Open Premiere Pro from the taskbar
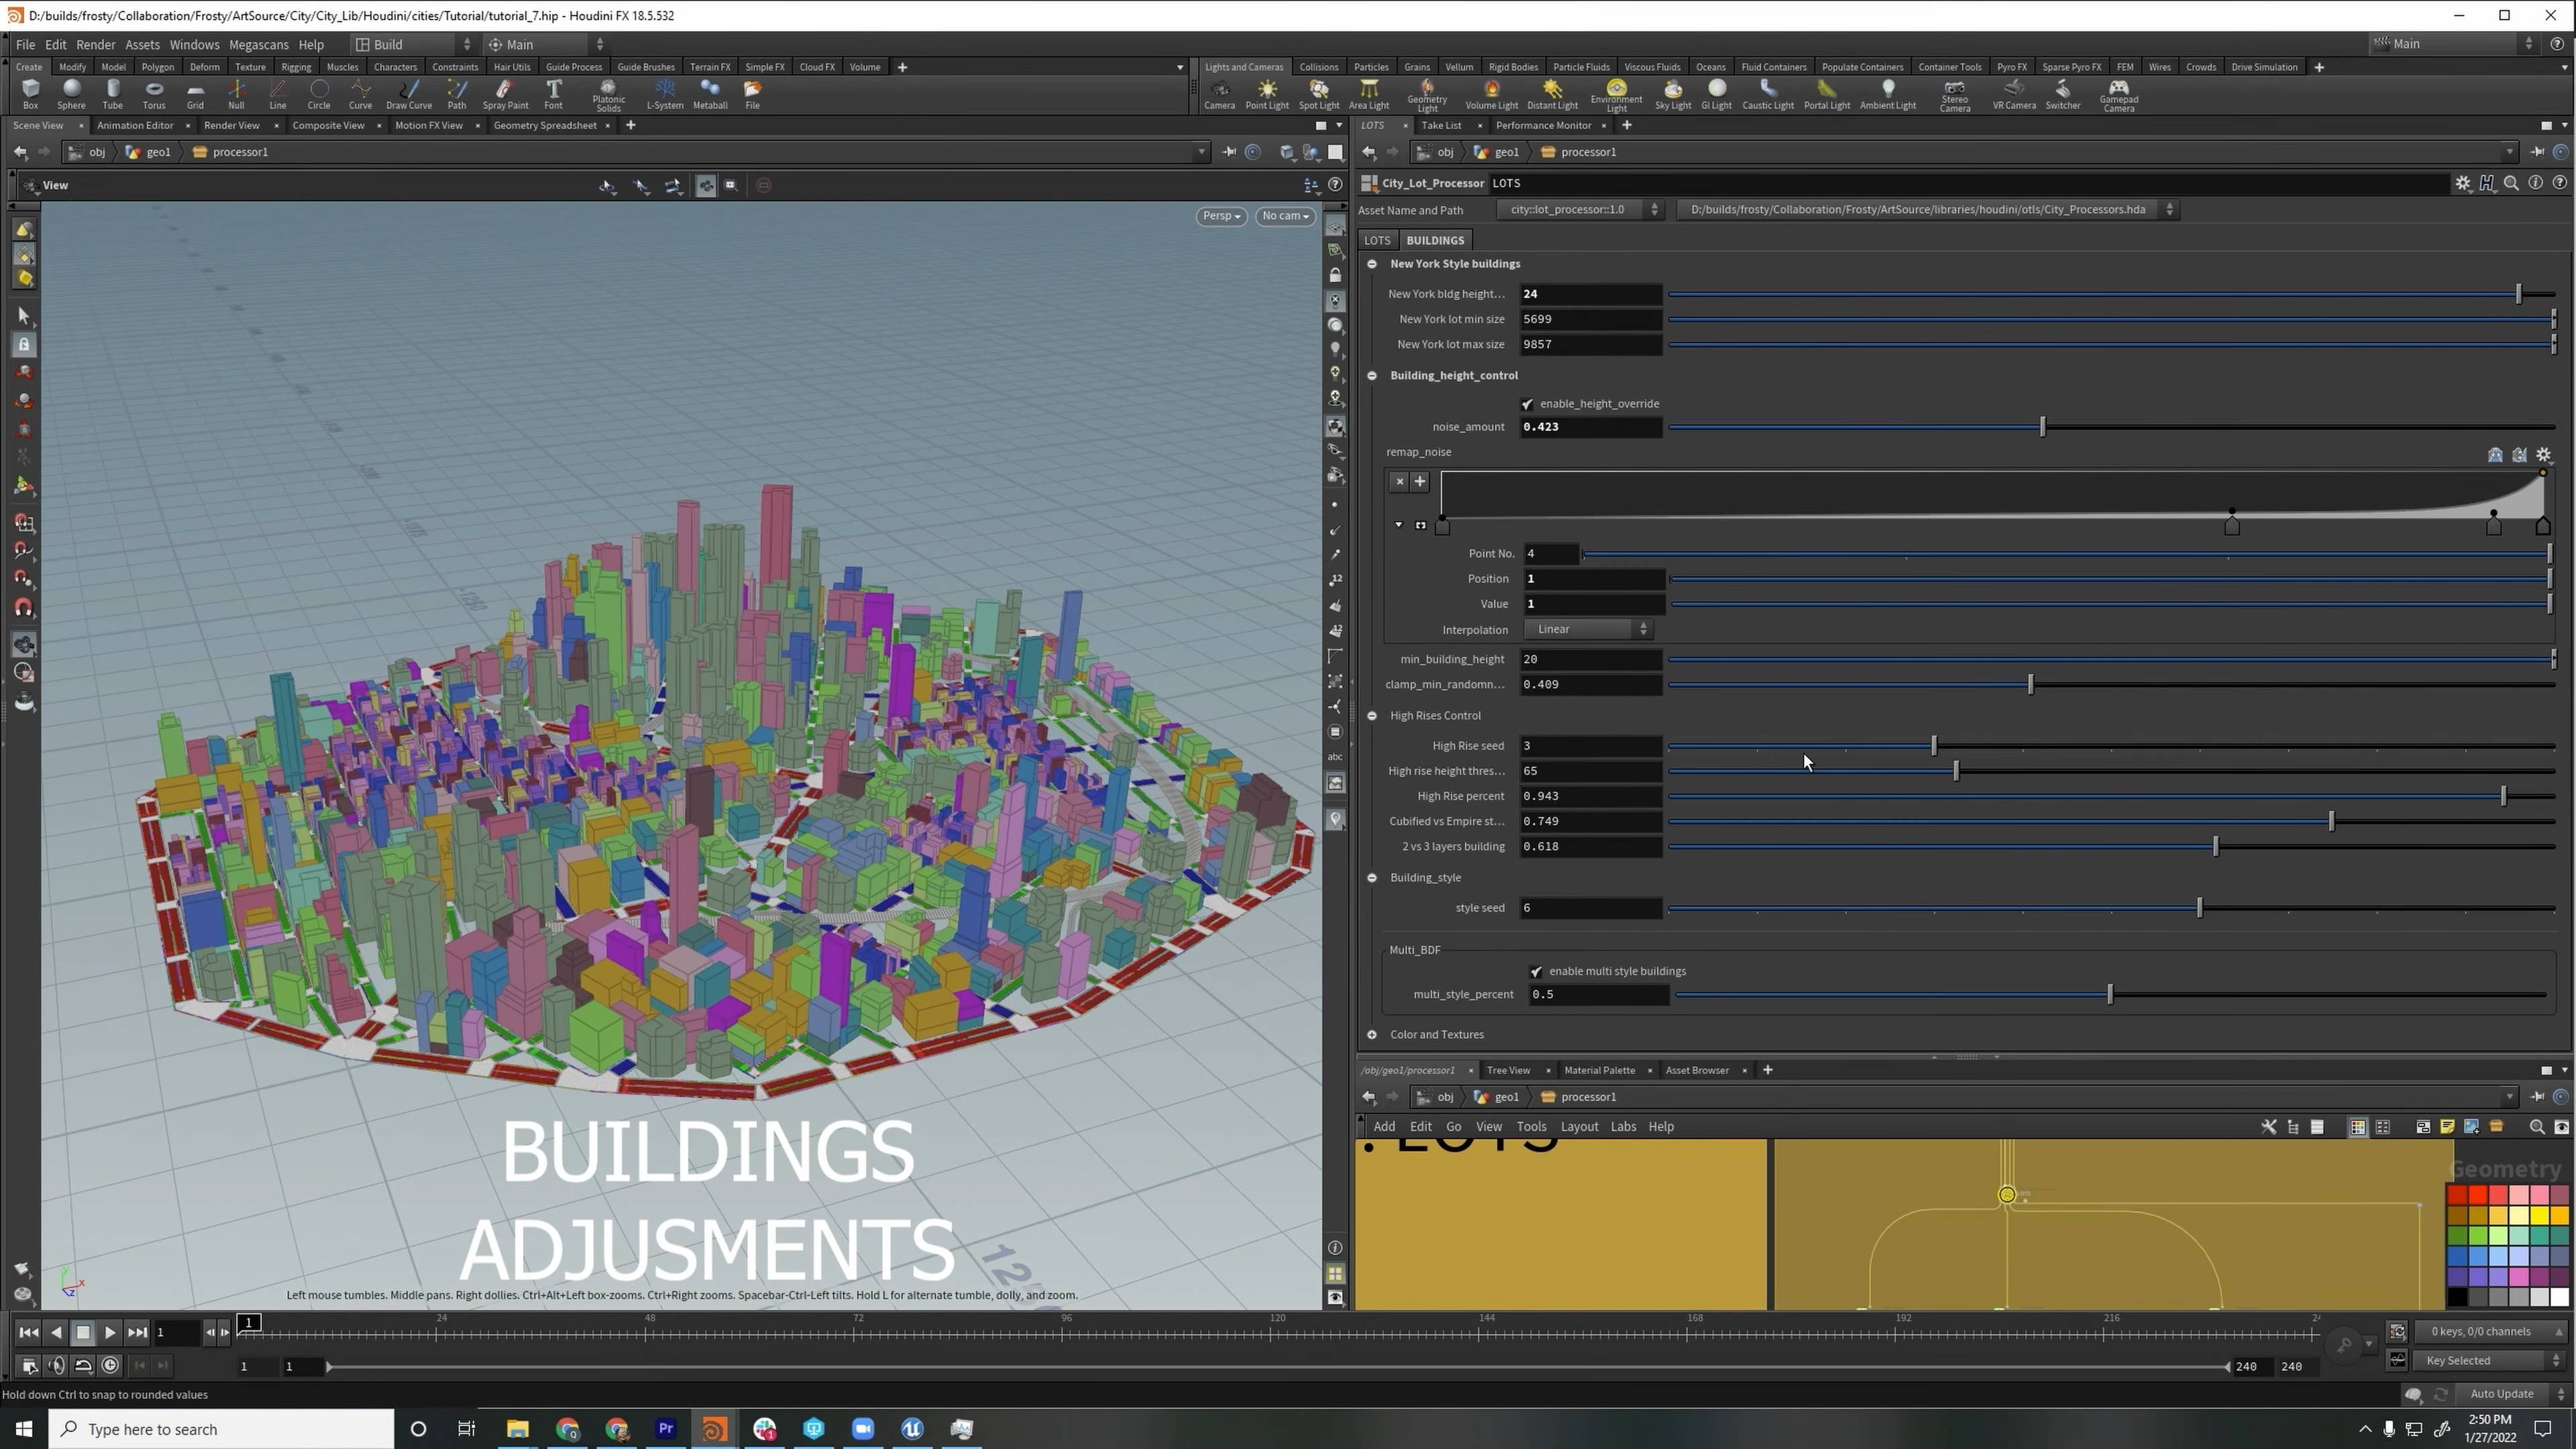 click(665, 1429)
